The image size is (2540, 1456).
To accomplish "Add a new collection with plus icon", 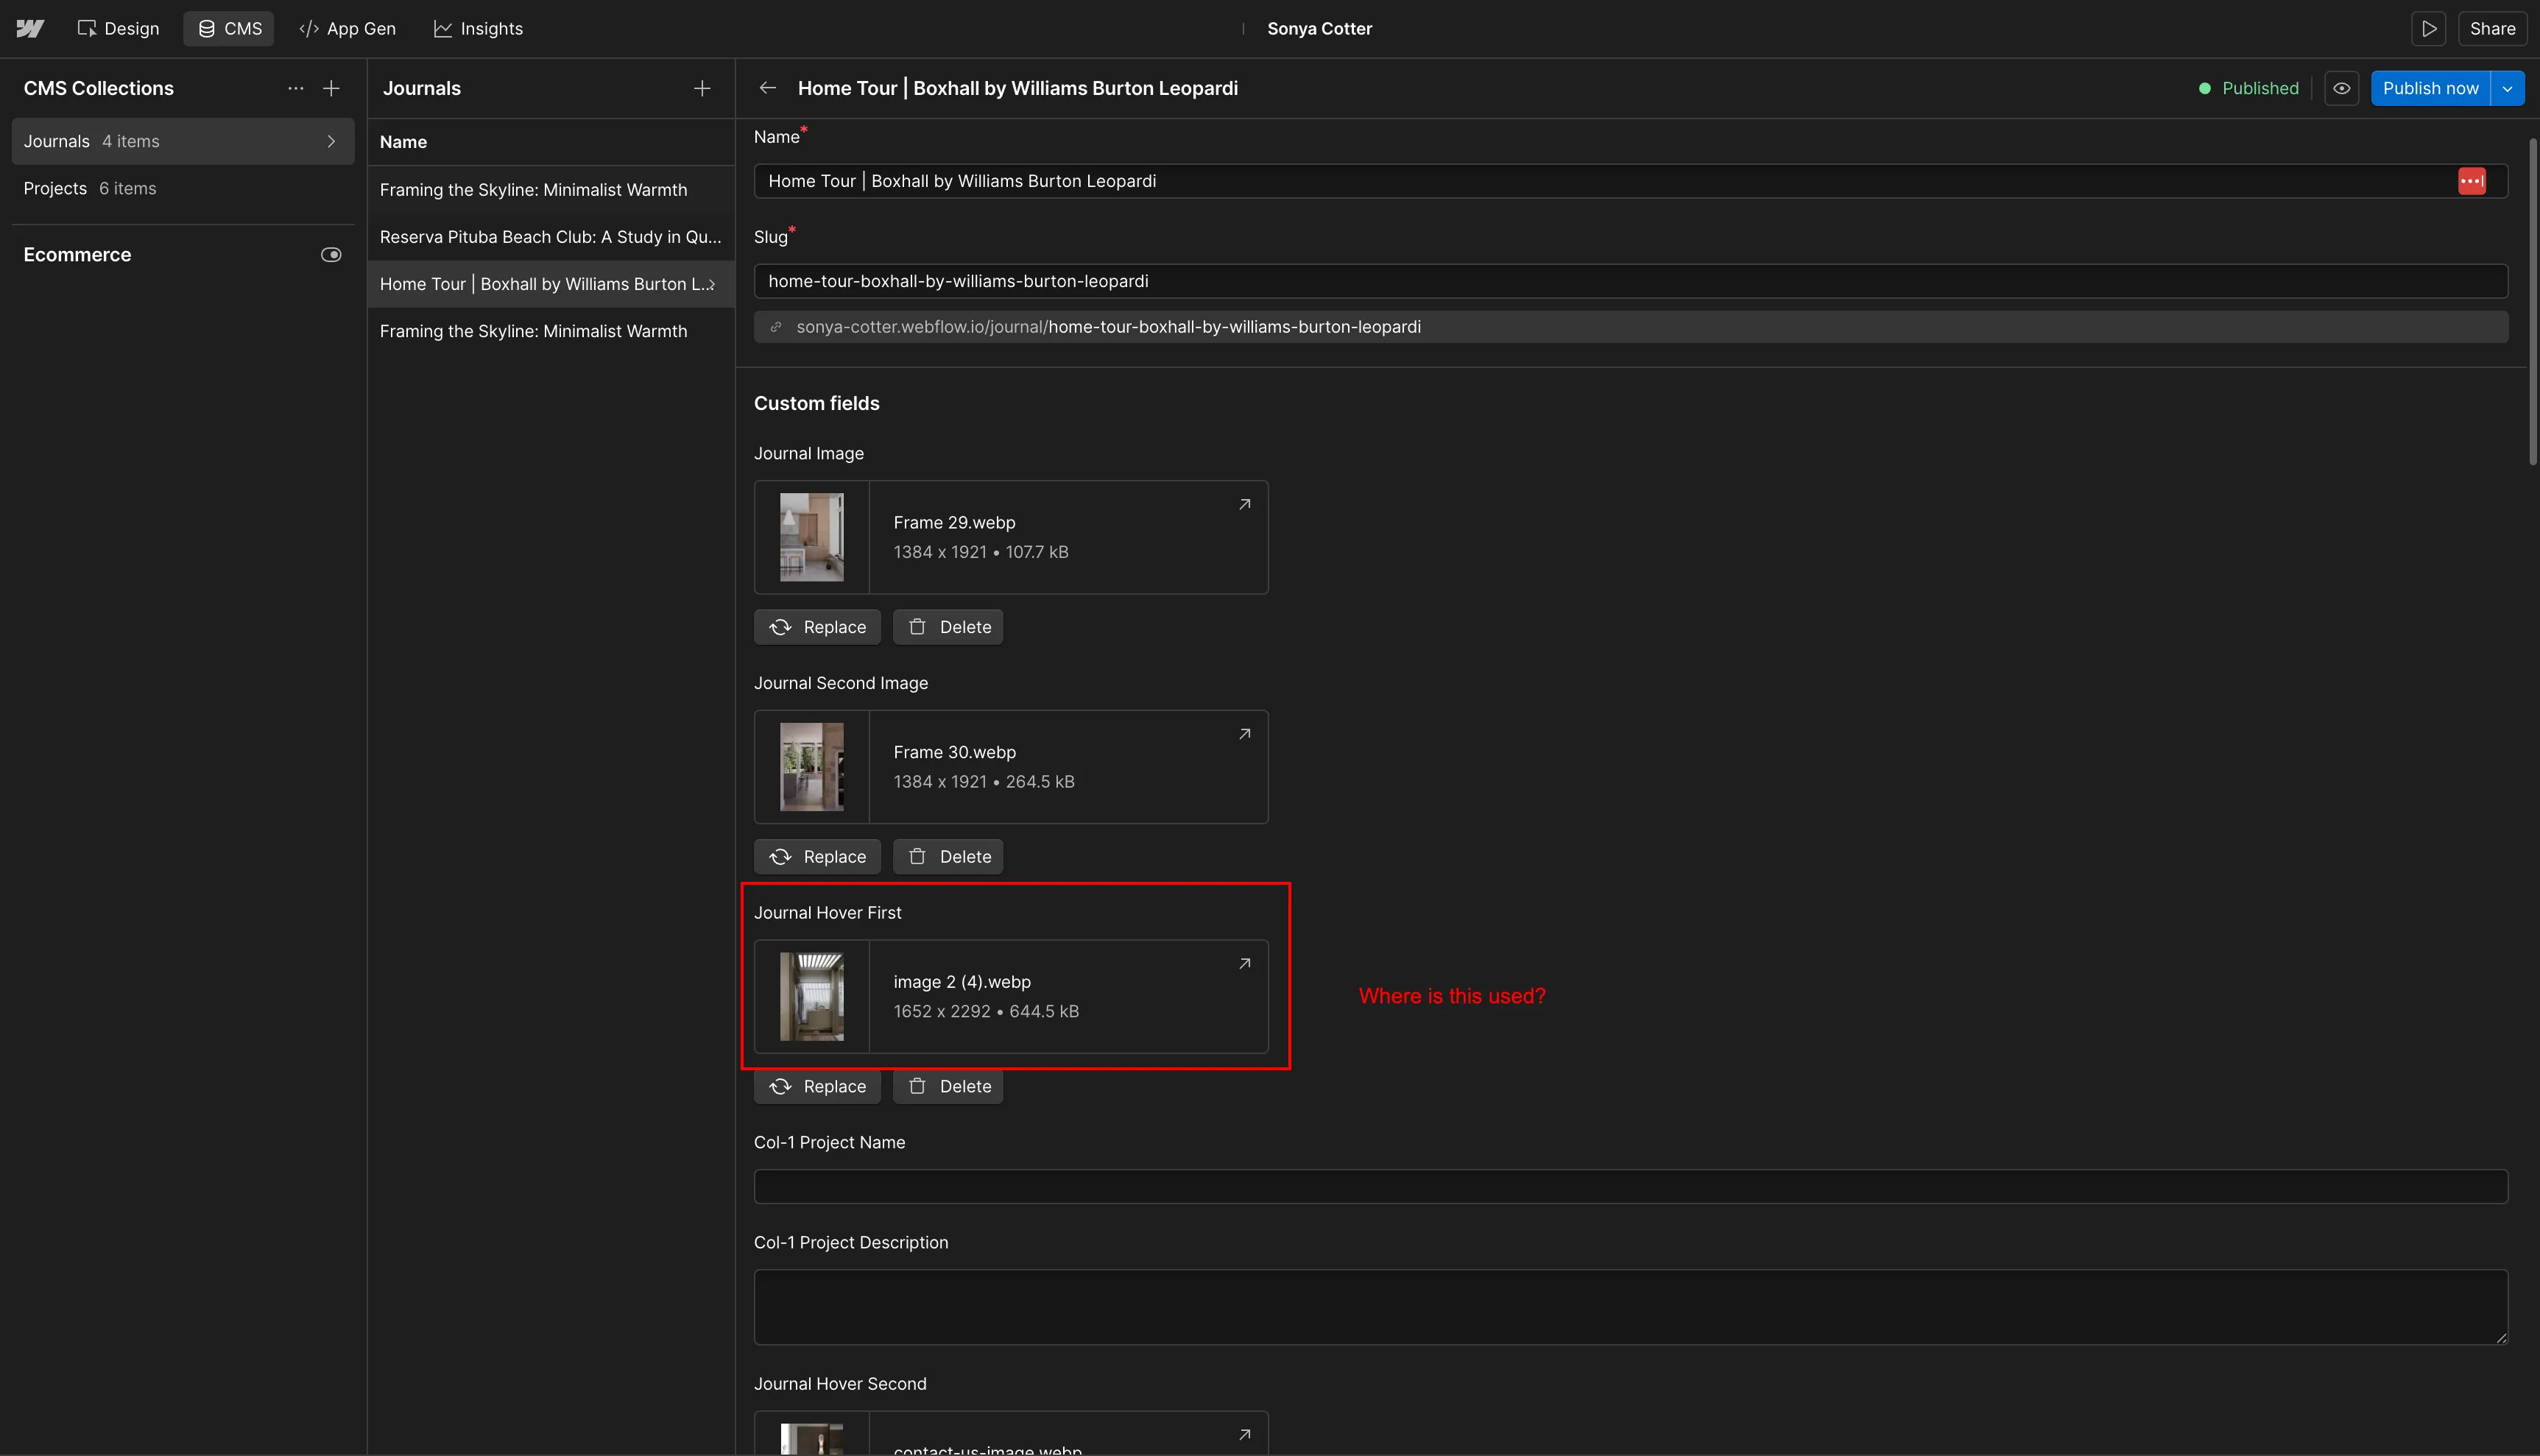I will click(x=331, y=88).
